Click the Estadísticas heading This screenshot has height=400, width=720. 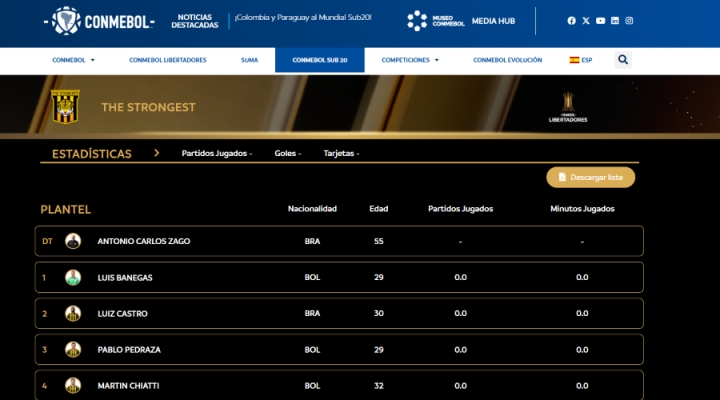click(x=91, y=154)
